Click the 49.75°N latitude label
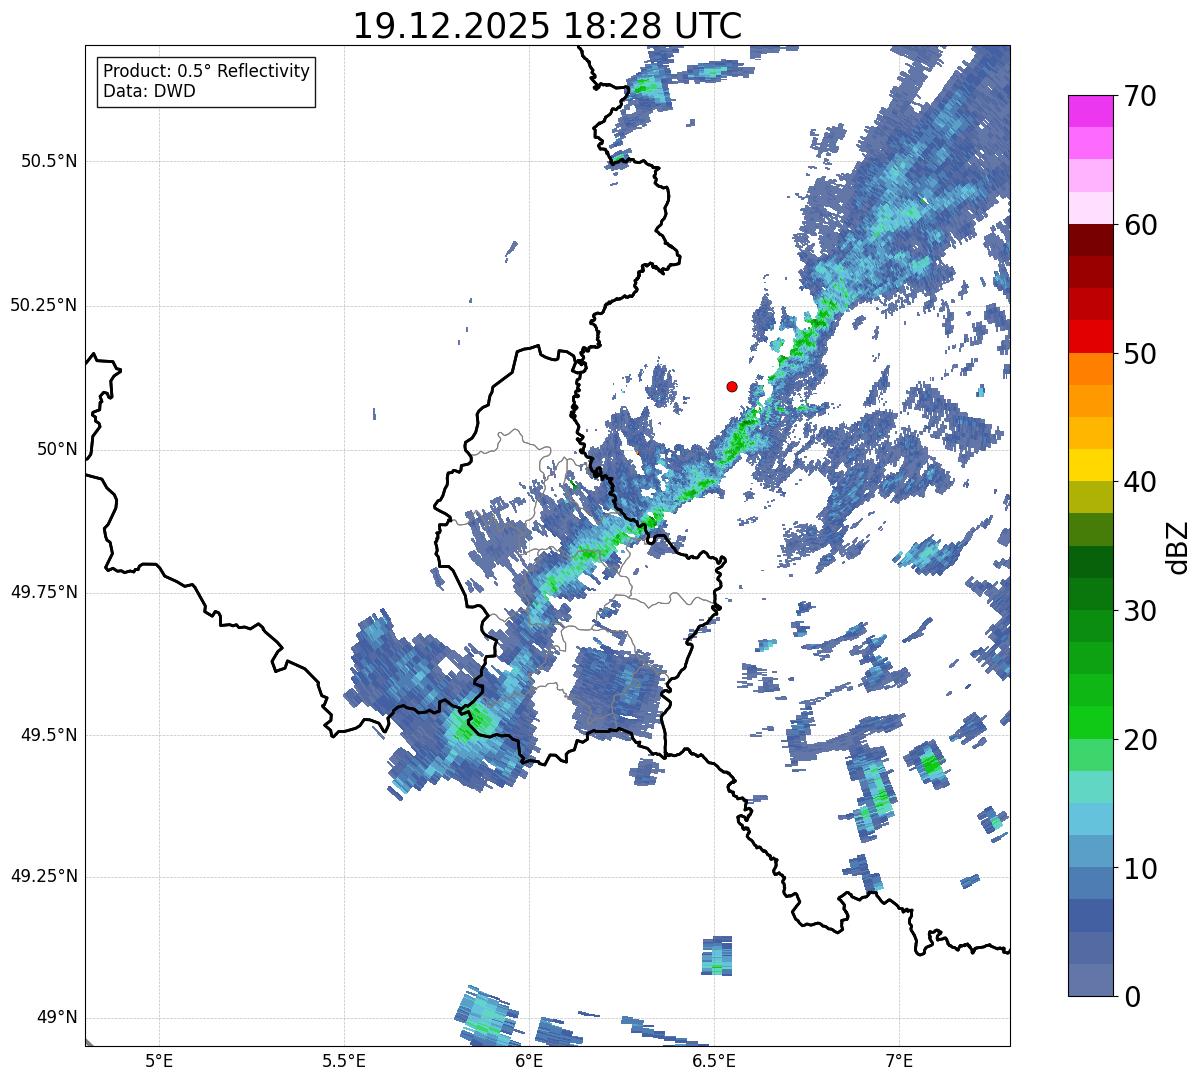1202x1081 pixels. (x=44, y=592)
